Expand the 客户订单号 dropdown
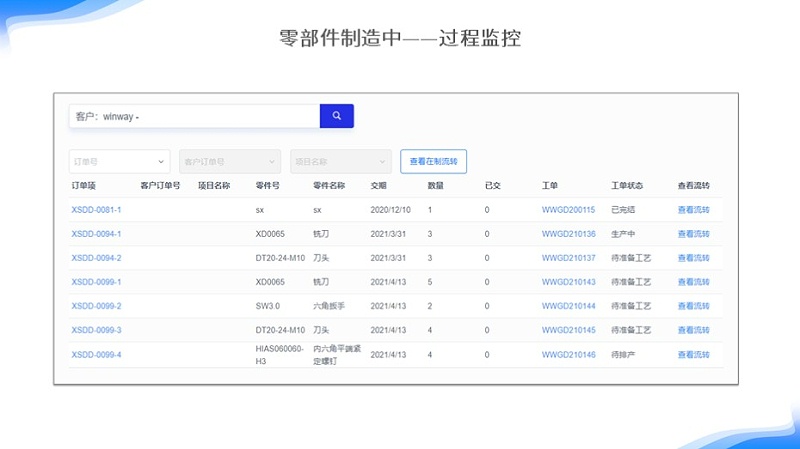Image resolution: width=800 pixels, height=449 pixels. [x=229, y=161]
